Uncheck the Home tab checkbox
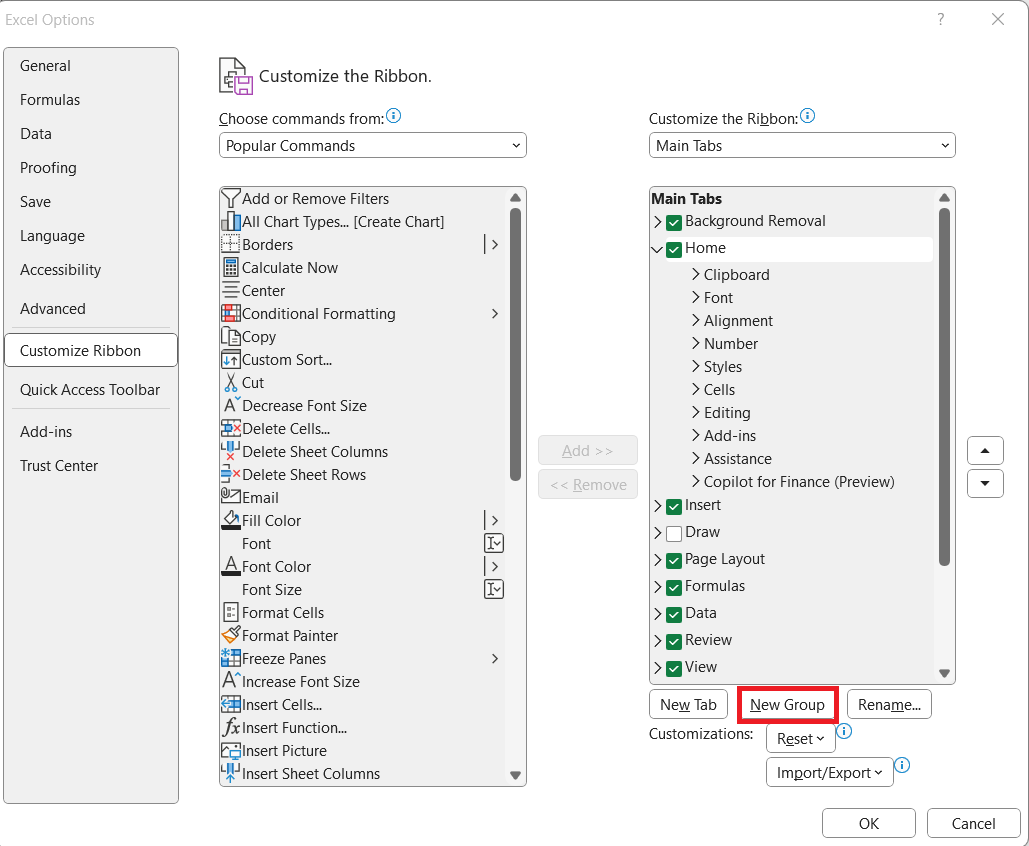Viewport: 1029px width, 846px height. [x=673, y=249]
